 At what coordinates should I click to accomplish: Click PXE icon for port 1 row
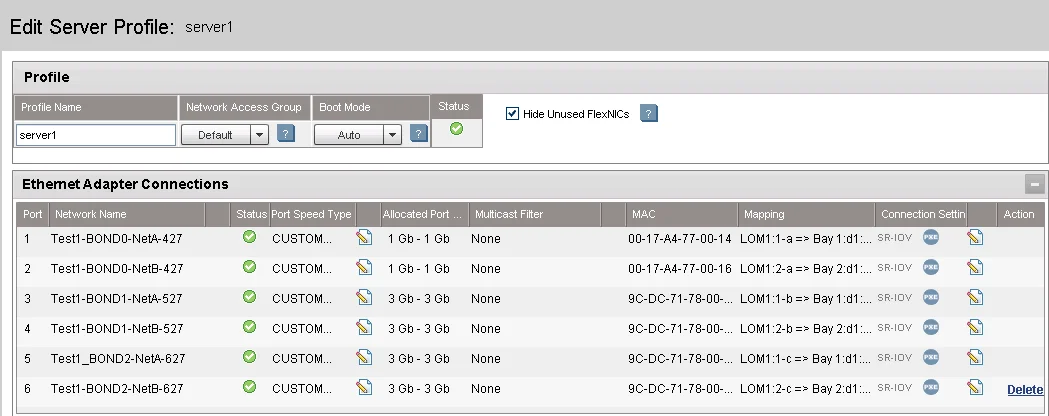pos(930,238)
